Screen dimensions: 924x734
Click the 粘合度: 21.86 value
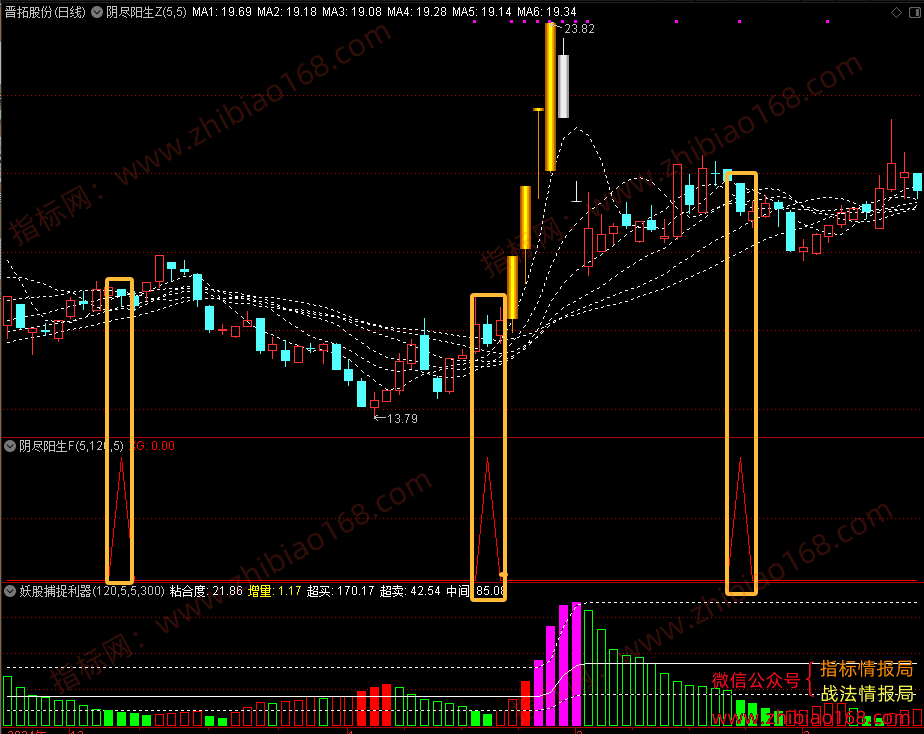pyautogui.click(x=206, y=591)
